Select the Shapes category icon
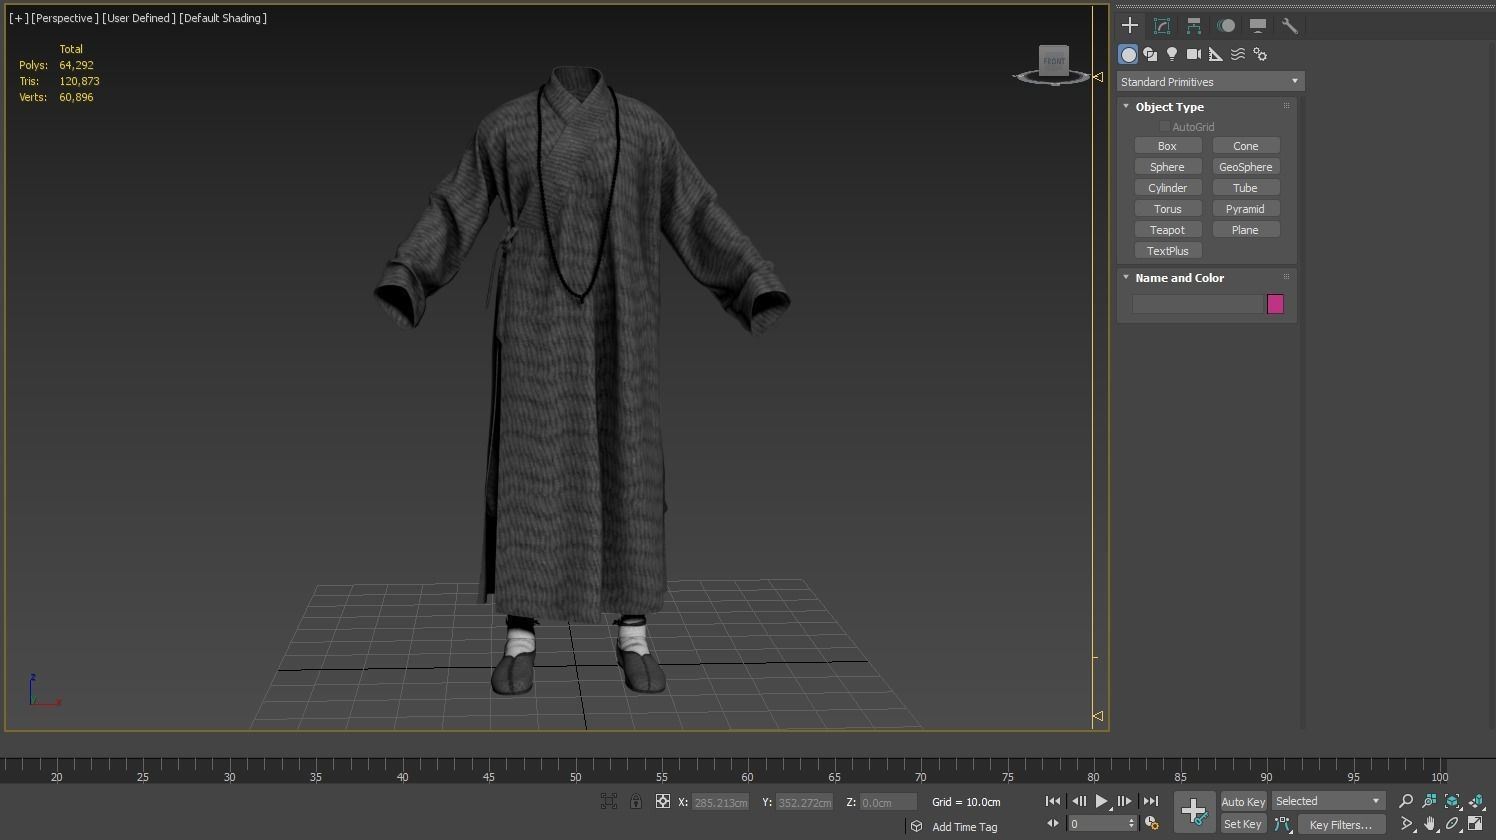 point(1150,54)
